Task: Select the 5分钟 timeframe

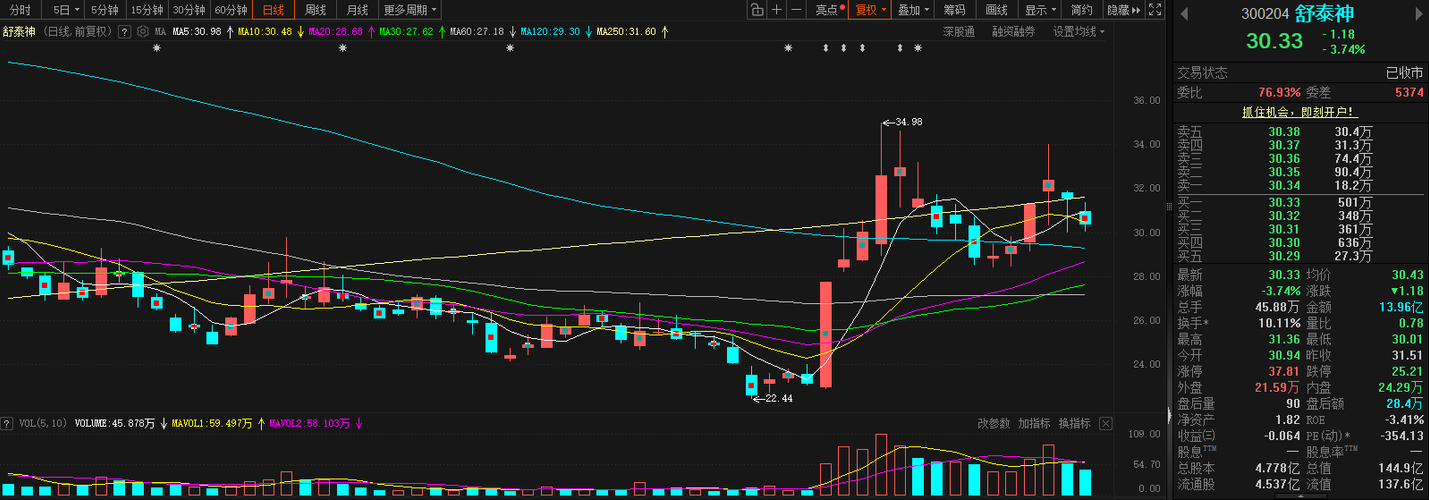Action: (105, 10)
